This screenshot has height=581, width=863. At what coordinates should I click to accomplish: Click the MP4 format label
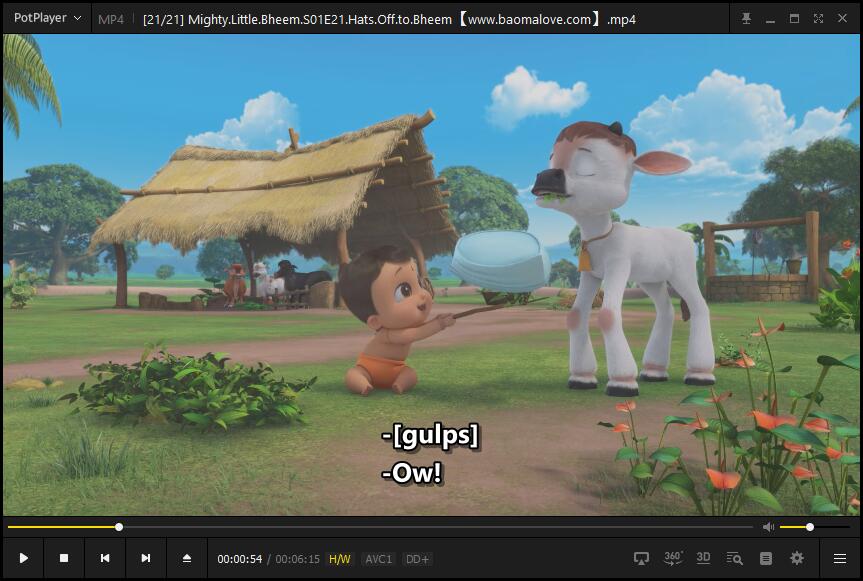click(111, 20)
